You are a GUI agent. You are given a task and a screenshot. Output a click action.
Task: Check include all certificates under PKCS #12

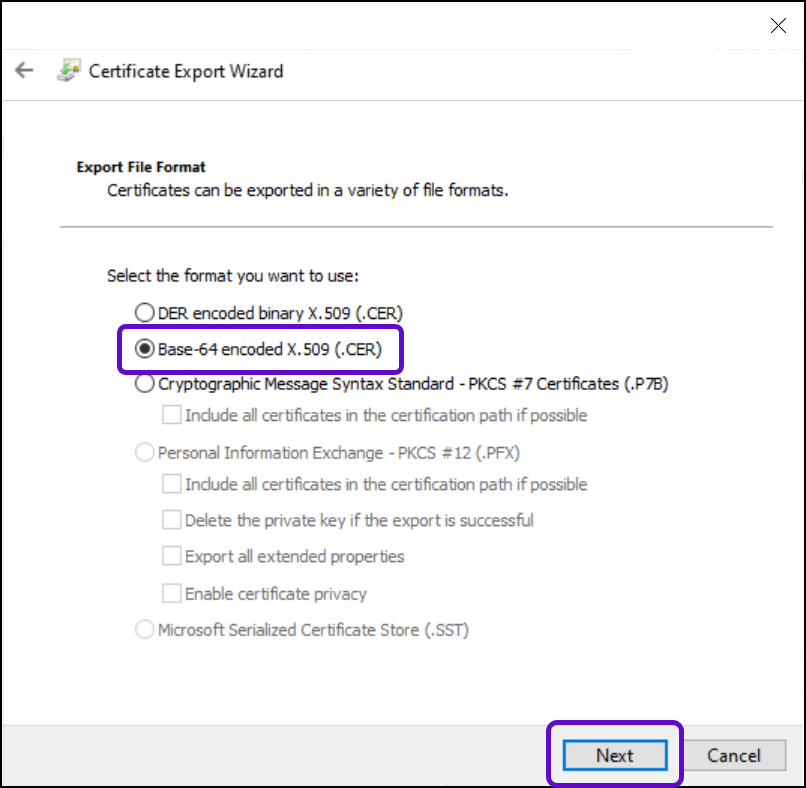click(x=172, y=484)
